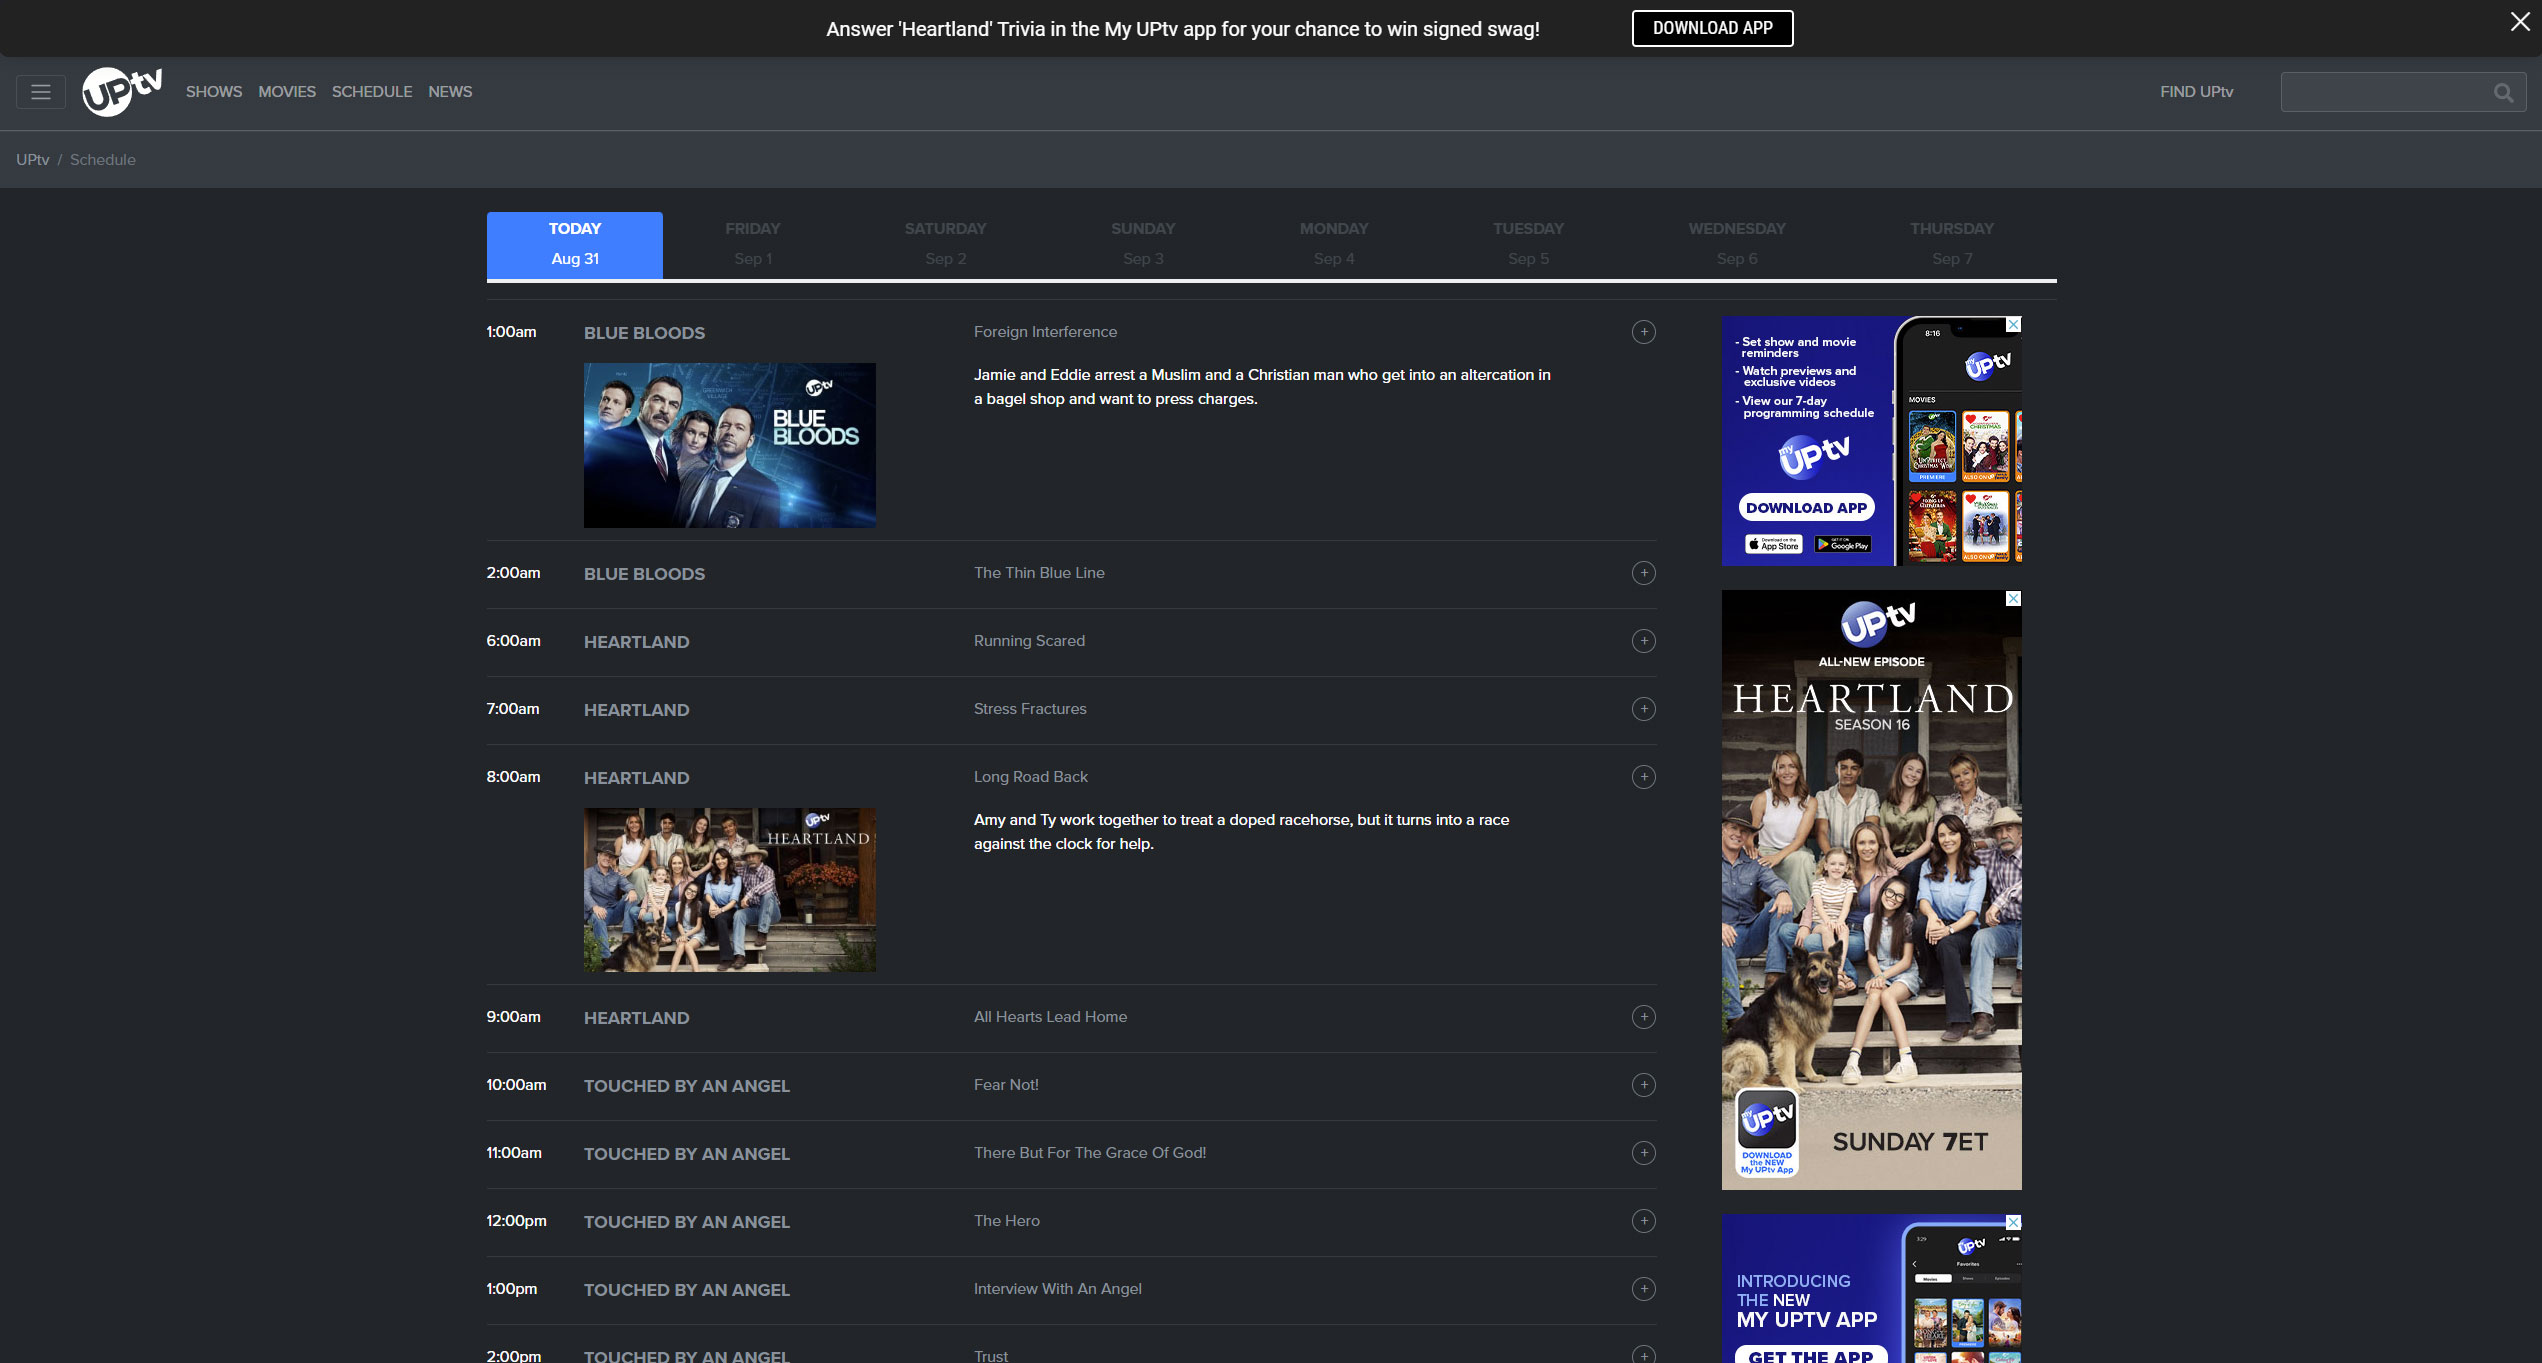The image size is (2542, 1363).
Task: Click 10:00am TOUCHED BY AN ANGEL title
Action: pyautogui.click(x=687, y=1086)
